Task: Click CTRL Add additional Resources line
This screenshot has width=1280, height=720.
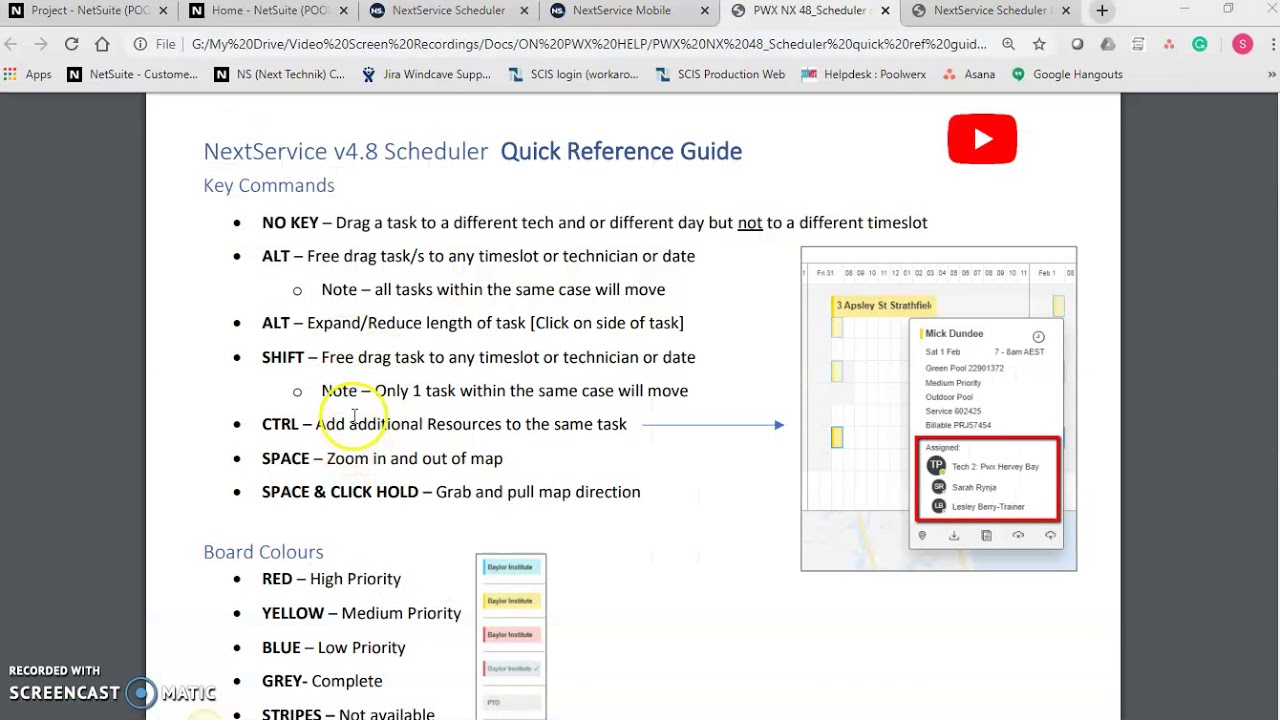Action: [x=444, y=424]
